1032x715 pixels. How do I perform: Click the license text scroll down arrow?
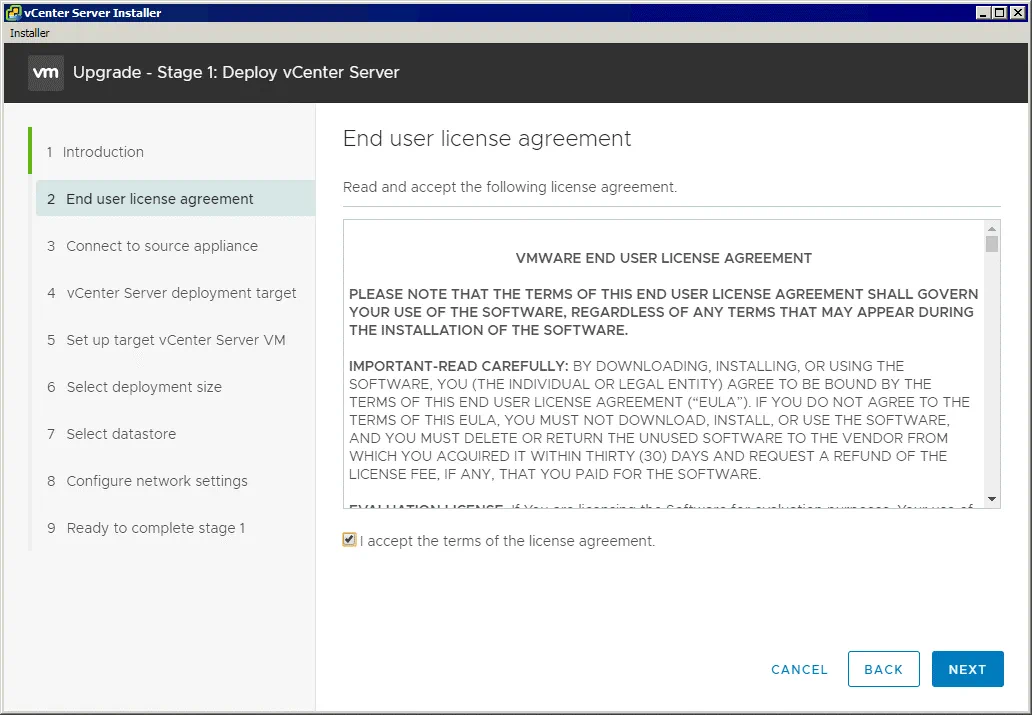992,499
